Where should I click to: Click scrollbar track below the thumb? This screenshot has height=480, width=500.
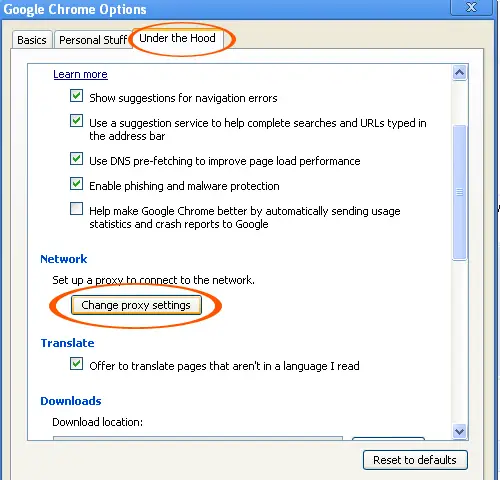click(x=460, y=342)
